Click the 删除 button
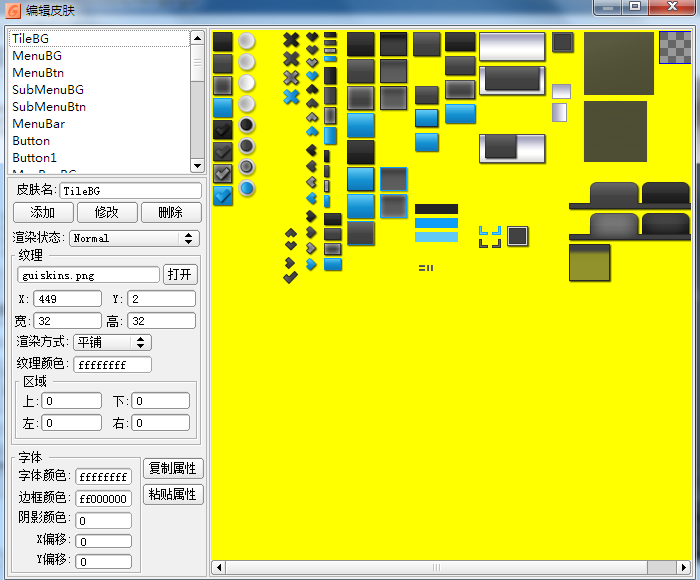700x580 pixels. tap(171, 212)
